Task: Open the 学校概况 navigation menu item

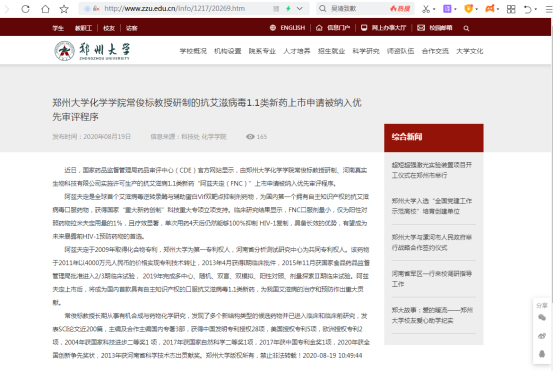Action: point(193,51)
